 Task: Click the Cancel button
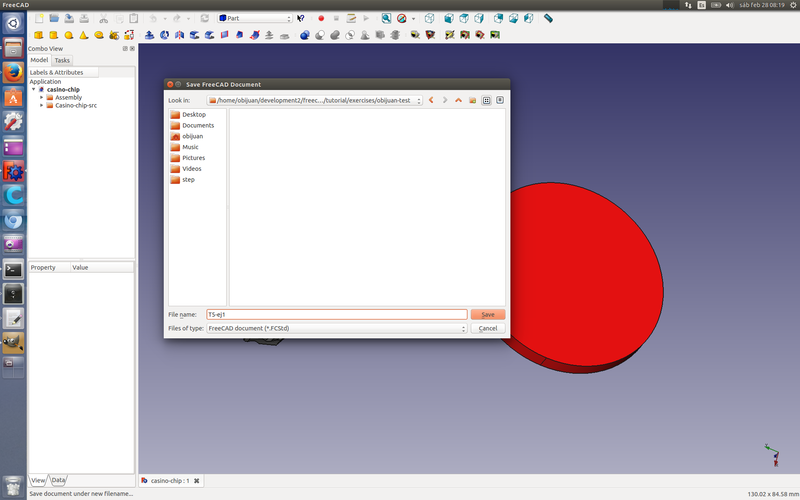[x=488, y=328]
